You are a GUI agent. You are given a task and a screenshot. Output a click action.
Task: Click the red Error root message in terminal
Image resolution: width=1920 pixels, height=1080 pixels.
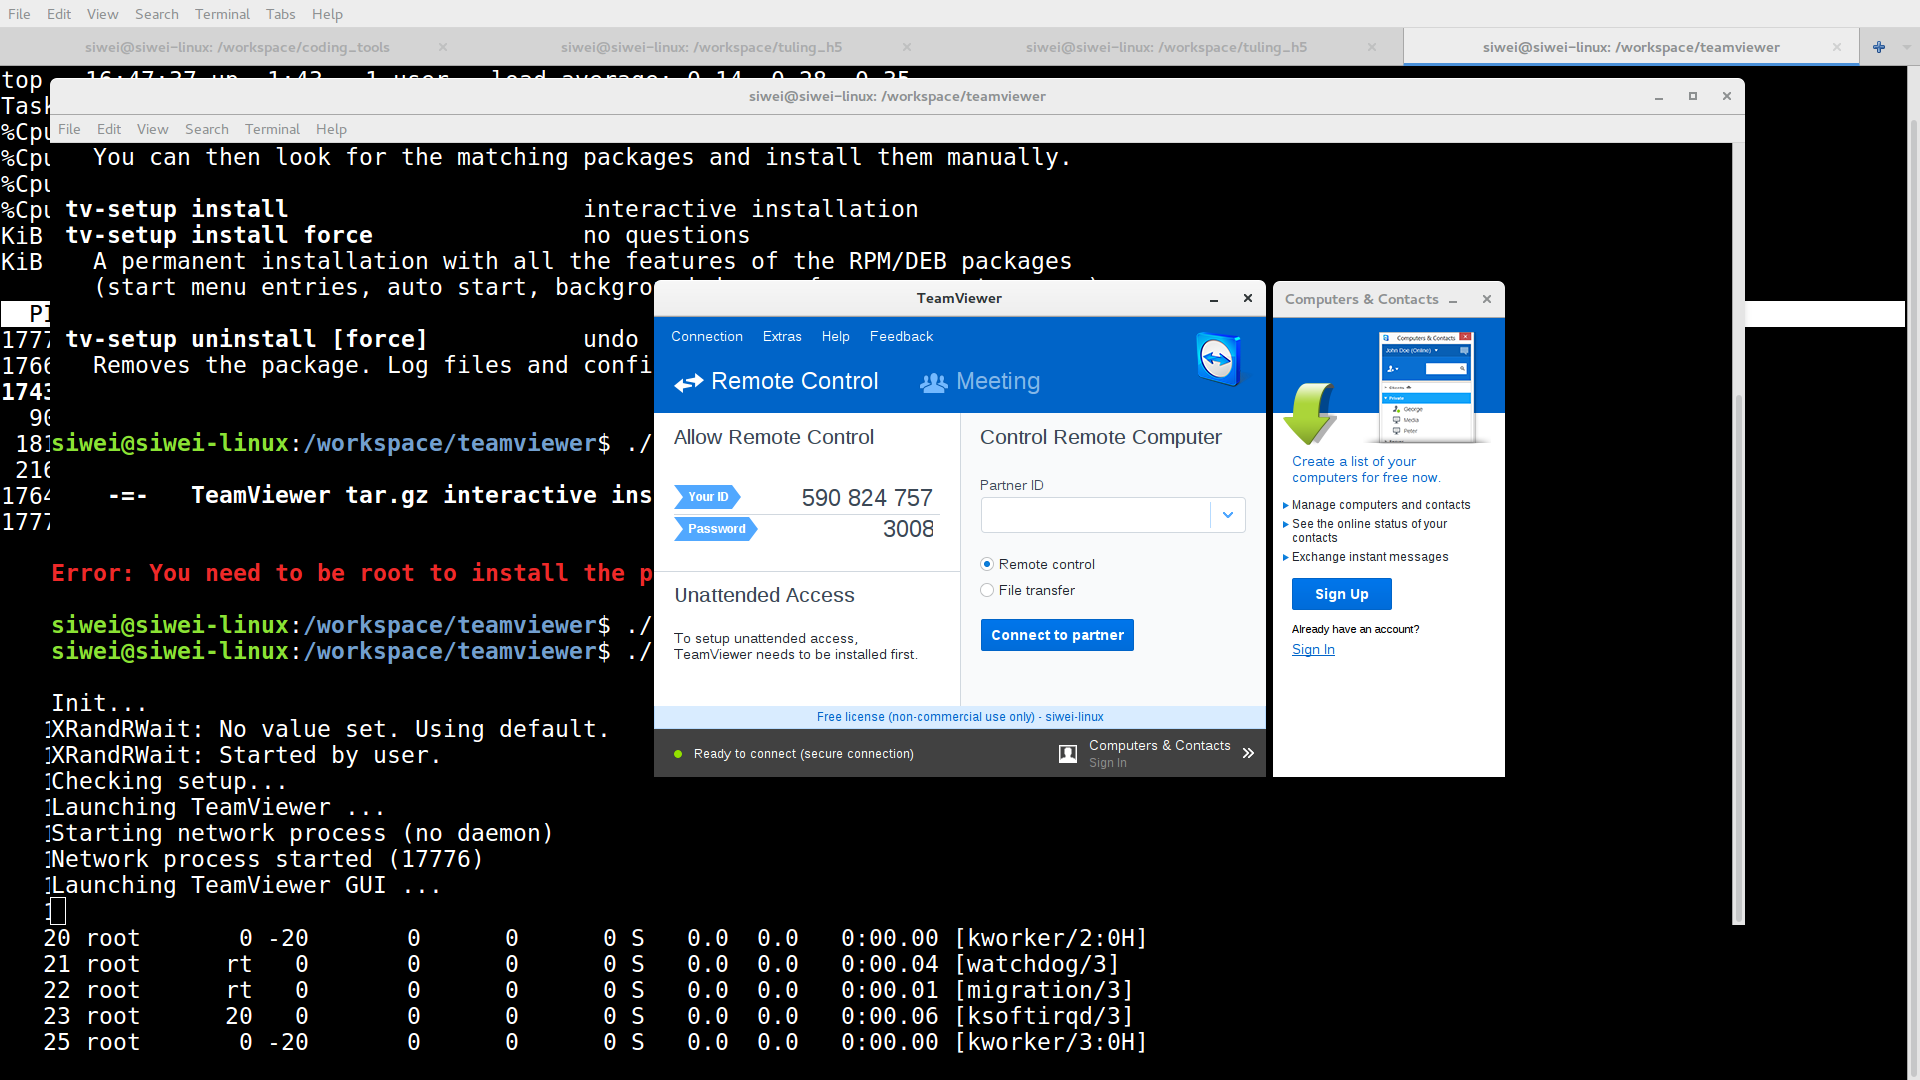(352, 573)
